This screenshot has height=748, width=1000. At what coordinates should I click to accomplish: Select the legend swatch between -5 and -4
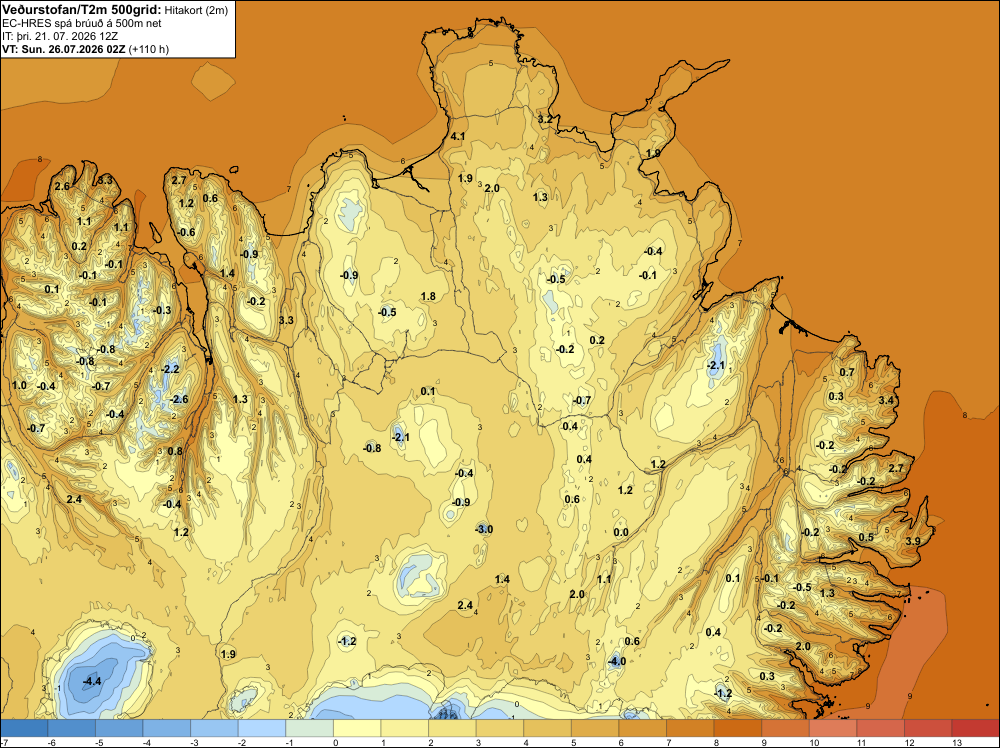[x=119, y=728]
